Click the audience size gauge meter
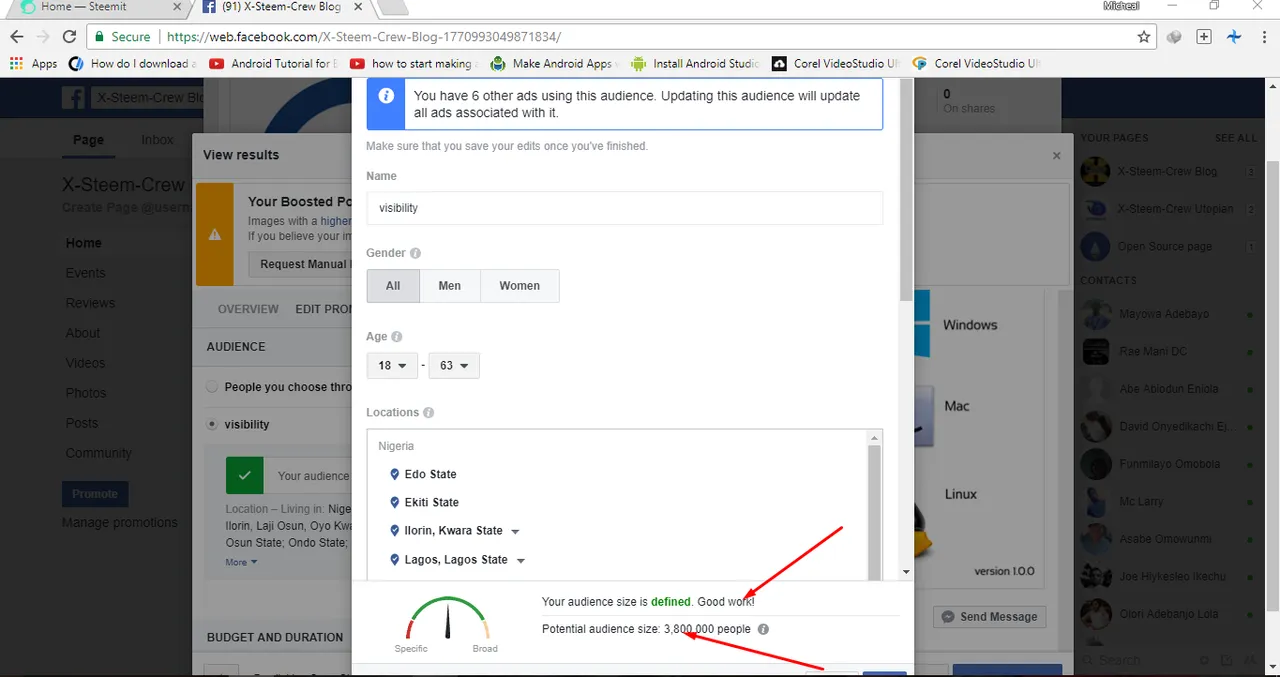Screen dimensions: 1280x677 (449, 620)
